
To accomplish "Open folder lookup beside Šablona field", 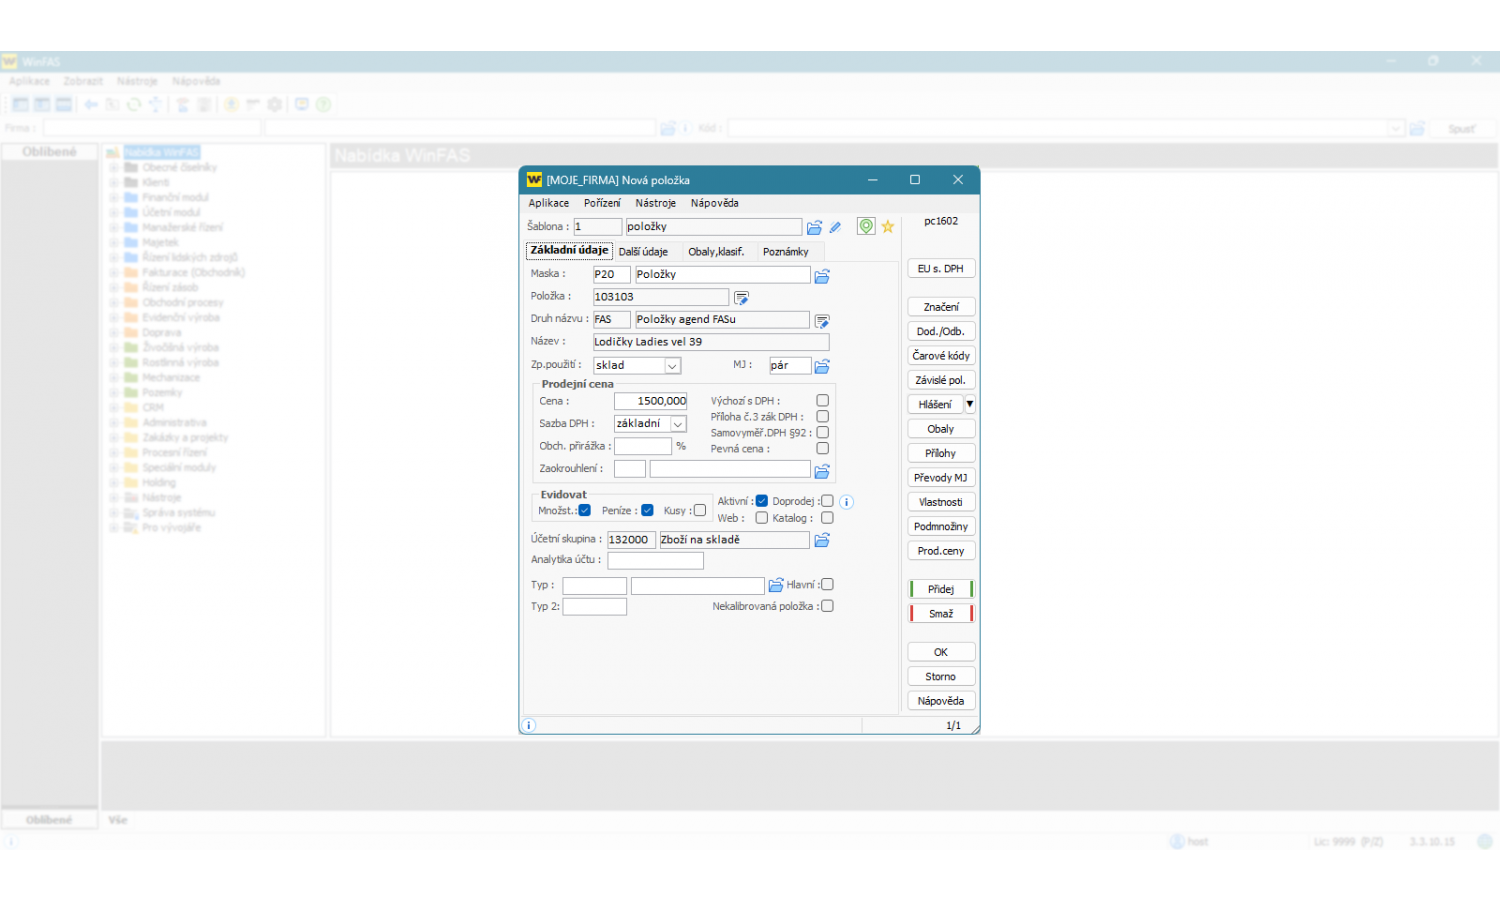I will point(814,228).
